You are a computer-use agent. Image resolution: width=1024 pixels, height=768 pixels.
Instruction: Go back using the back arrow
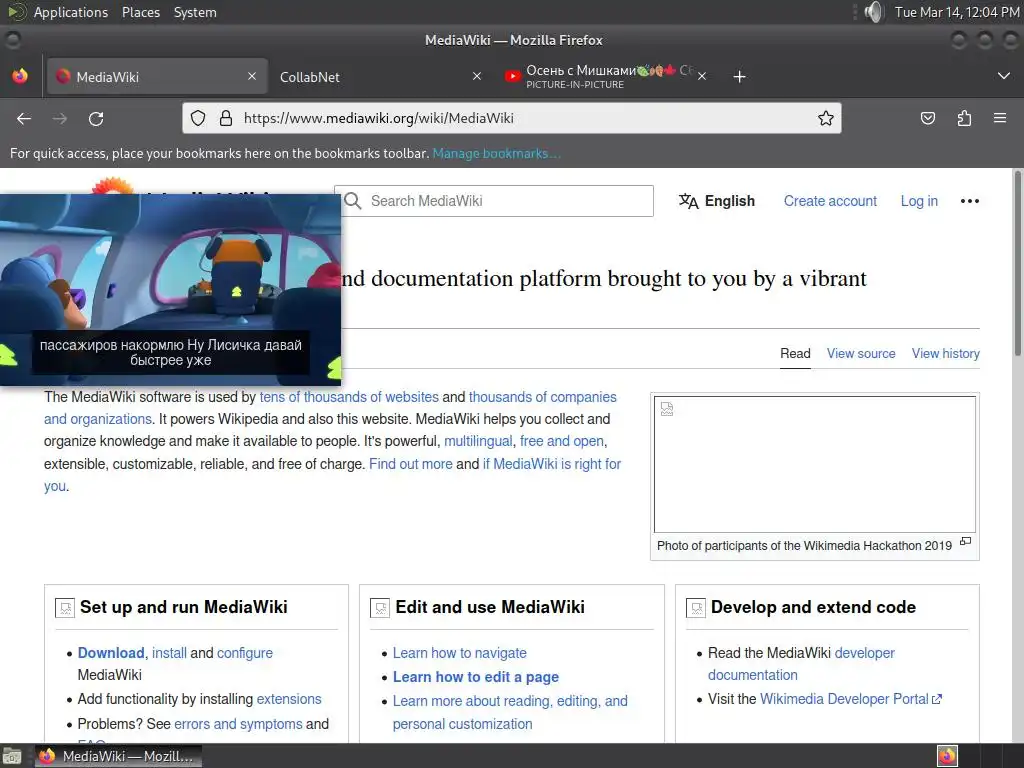[x=24, y=118]
